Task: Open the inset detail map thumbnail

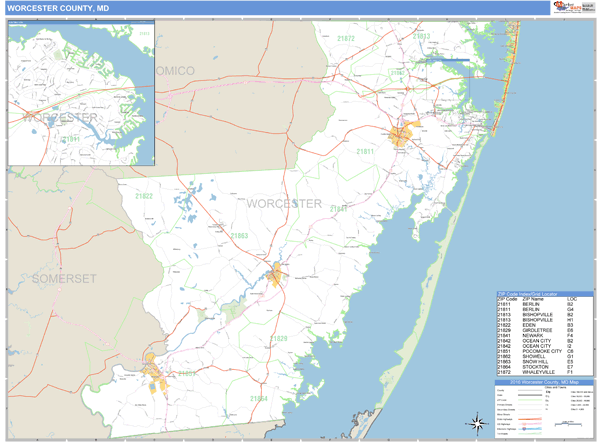Action: pyautogui.click(x=80, y=93)
